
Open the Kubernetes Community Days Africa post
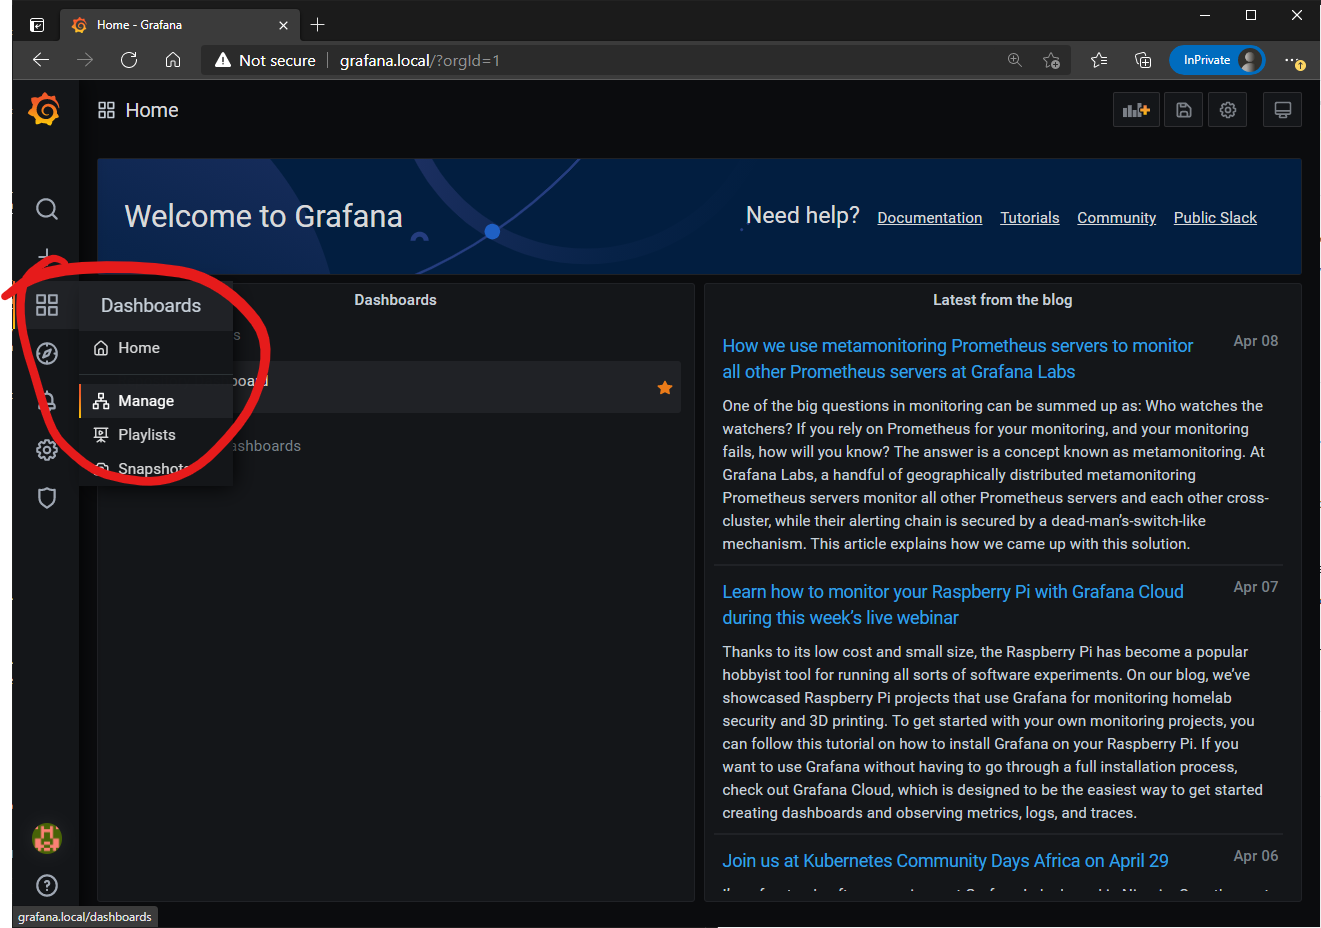945,861
